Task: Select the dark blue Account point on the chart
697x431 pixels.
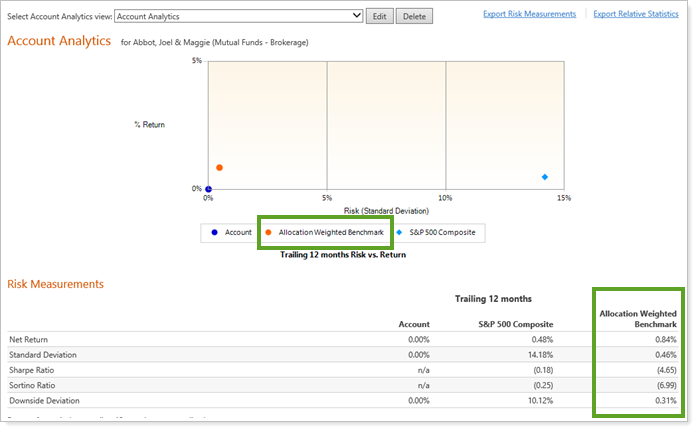Action: point(208,188)
